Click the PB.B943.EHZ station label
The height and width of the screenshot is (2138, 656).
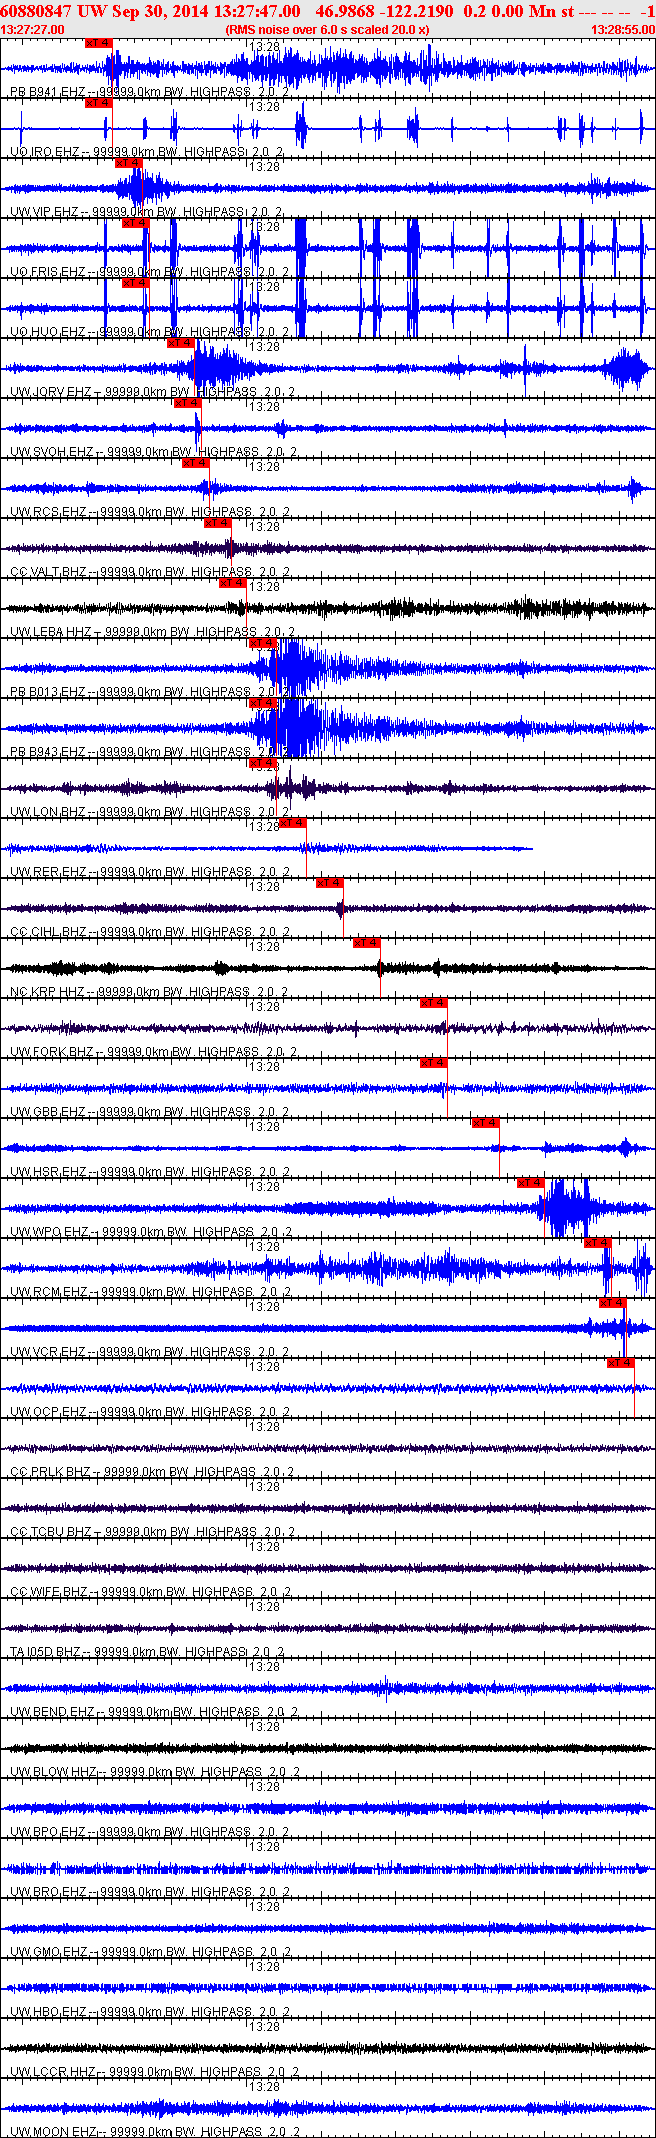[x=47, y=752]
